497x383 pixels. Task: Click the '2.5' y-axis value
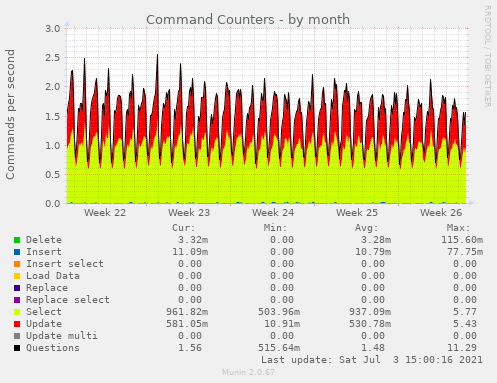(53, 57)
